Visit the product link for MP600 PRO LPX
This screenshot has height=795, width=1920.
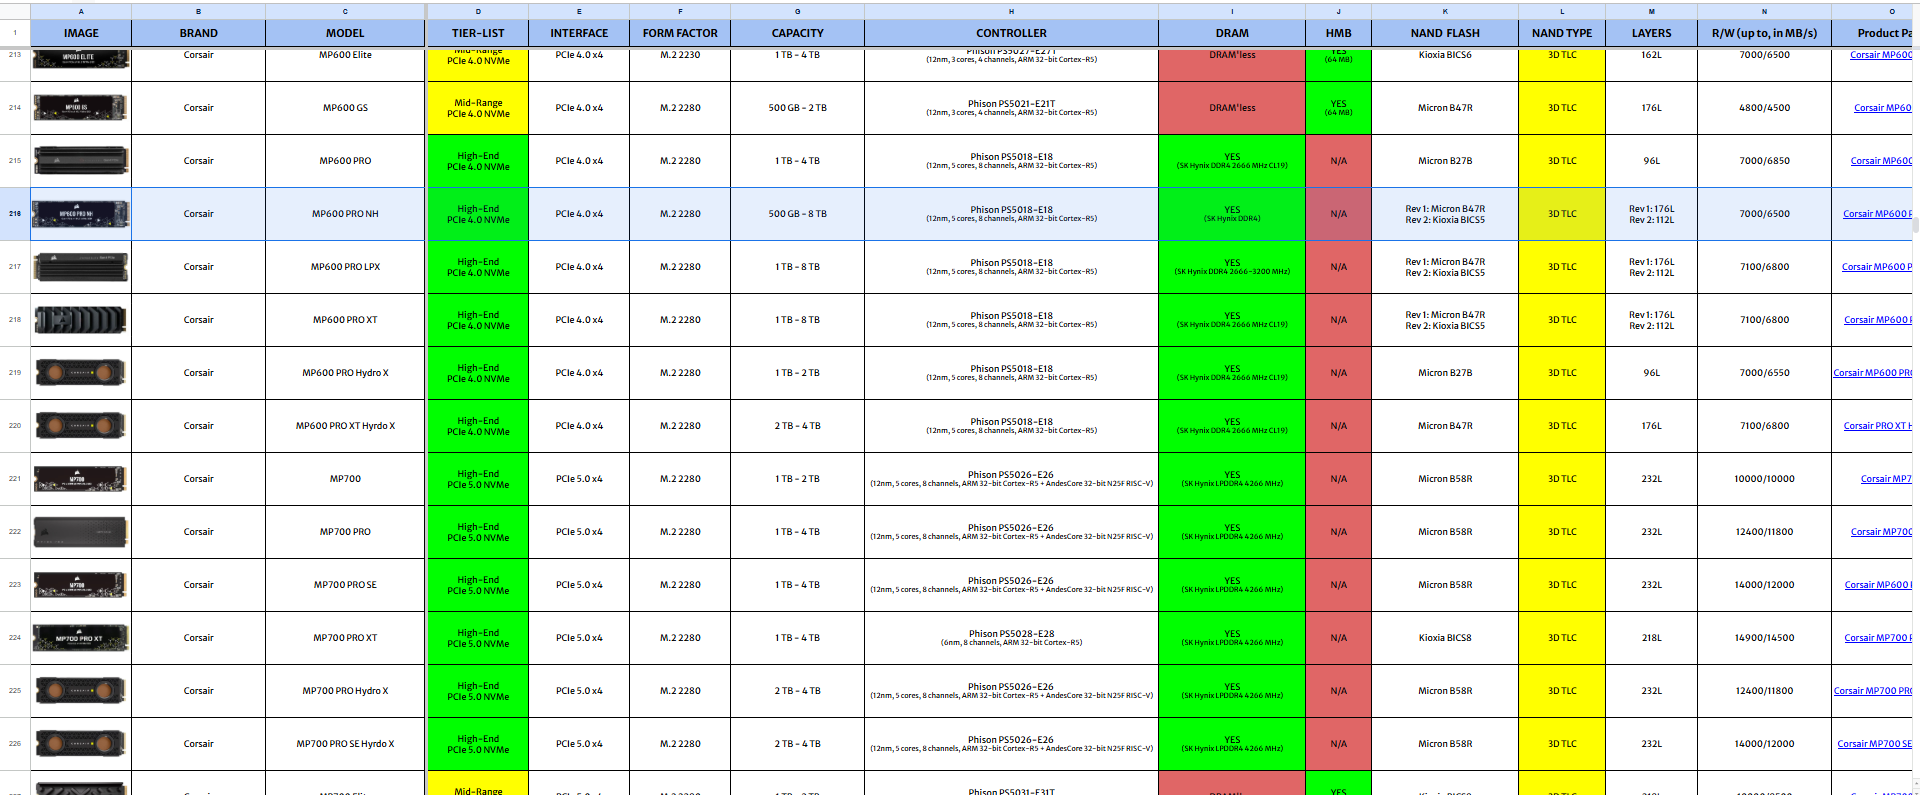[1877, 267]
